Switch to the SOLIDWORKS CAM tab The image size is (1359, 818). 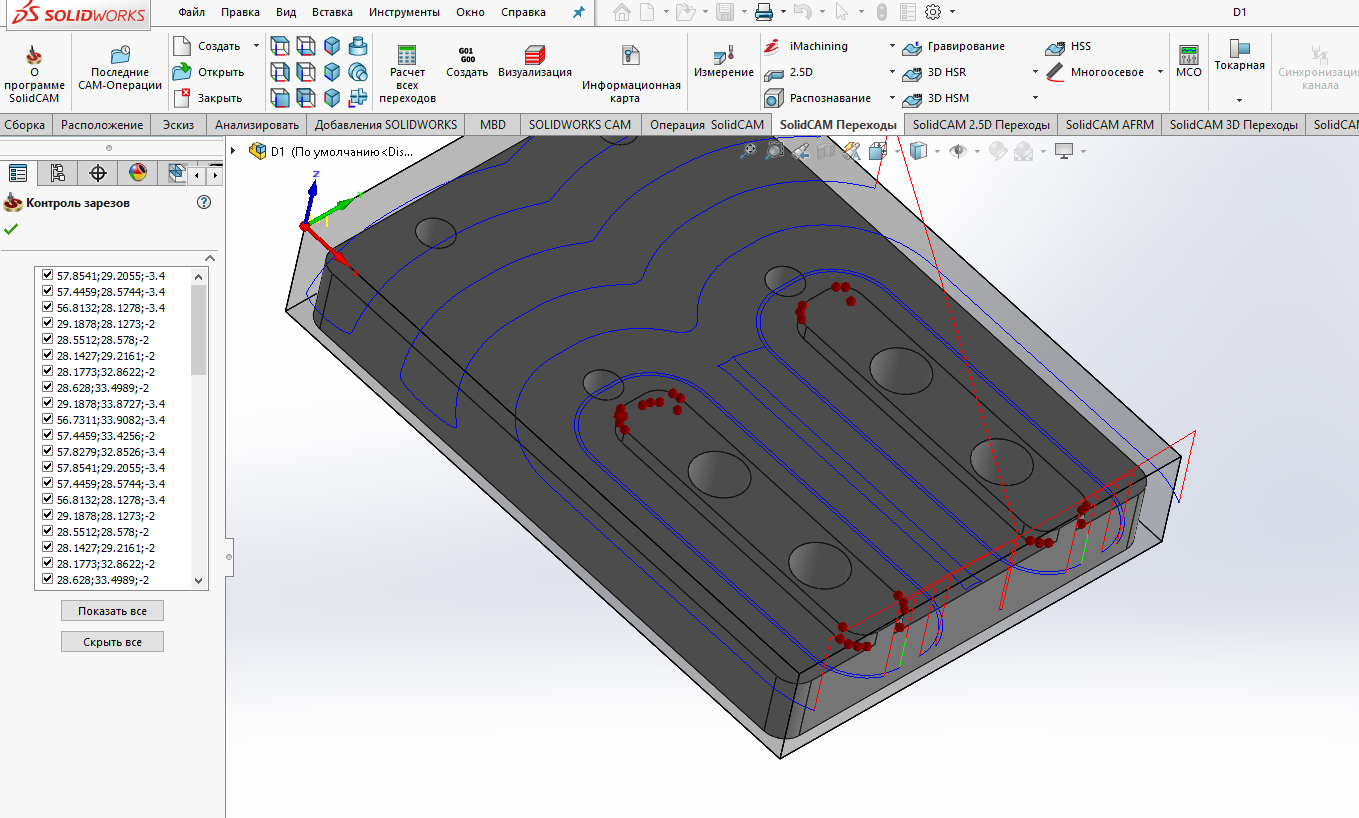pos(580,124)
